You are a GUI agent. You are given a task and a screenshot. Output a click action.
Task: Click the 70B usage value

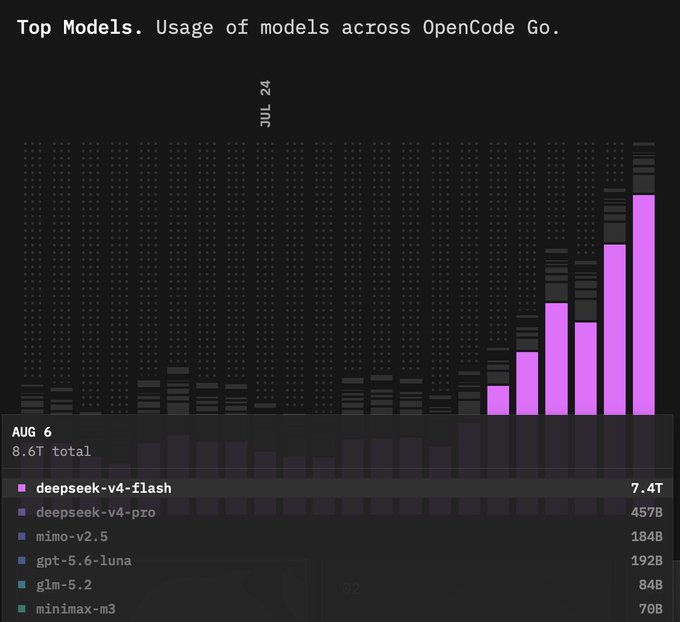pyautogui.click(x=651, y=609)
